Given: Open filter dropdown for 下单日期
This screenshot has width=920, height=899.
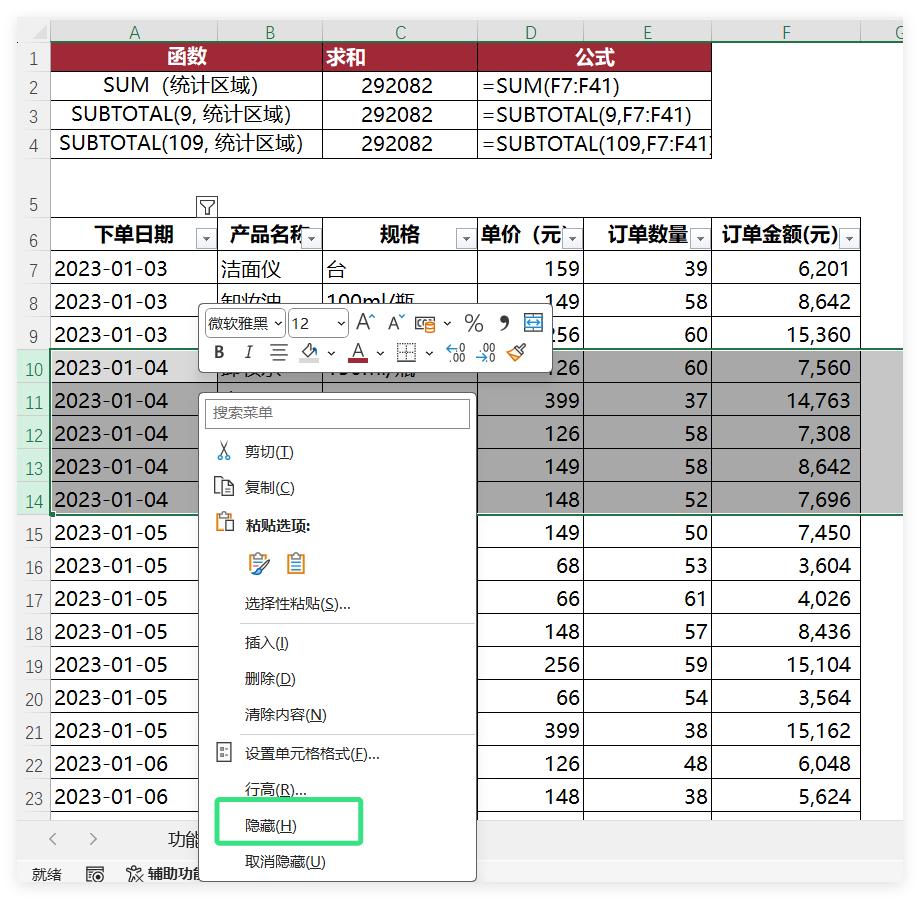Looking at the screenshot, I should tap(206, 239).
